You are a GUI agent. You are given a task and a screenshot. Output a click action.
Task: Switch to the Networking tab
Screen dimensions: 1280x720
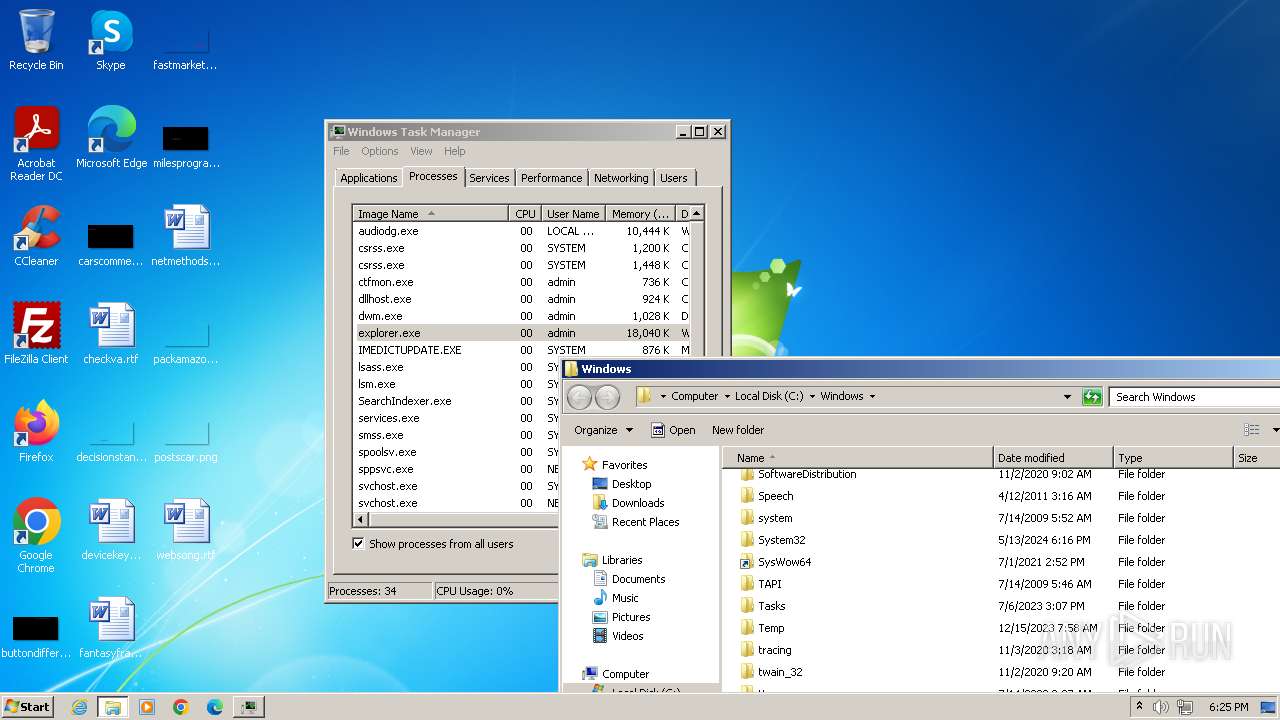[x=621, y=178]
